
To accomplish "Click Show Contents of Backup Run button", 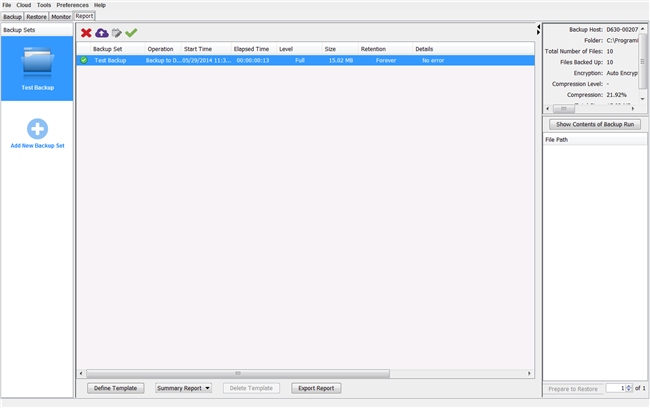I will [x=595, y=124].
